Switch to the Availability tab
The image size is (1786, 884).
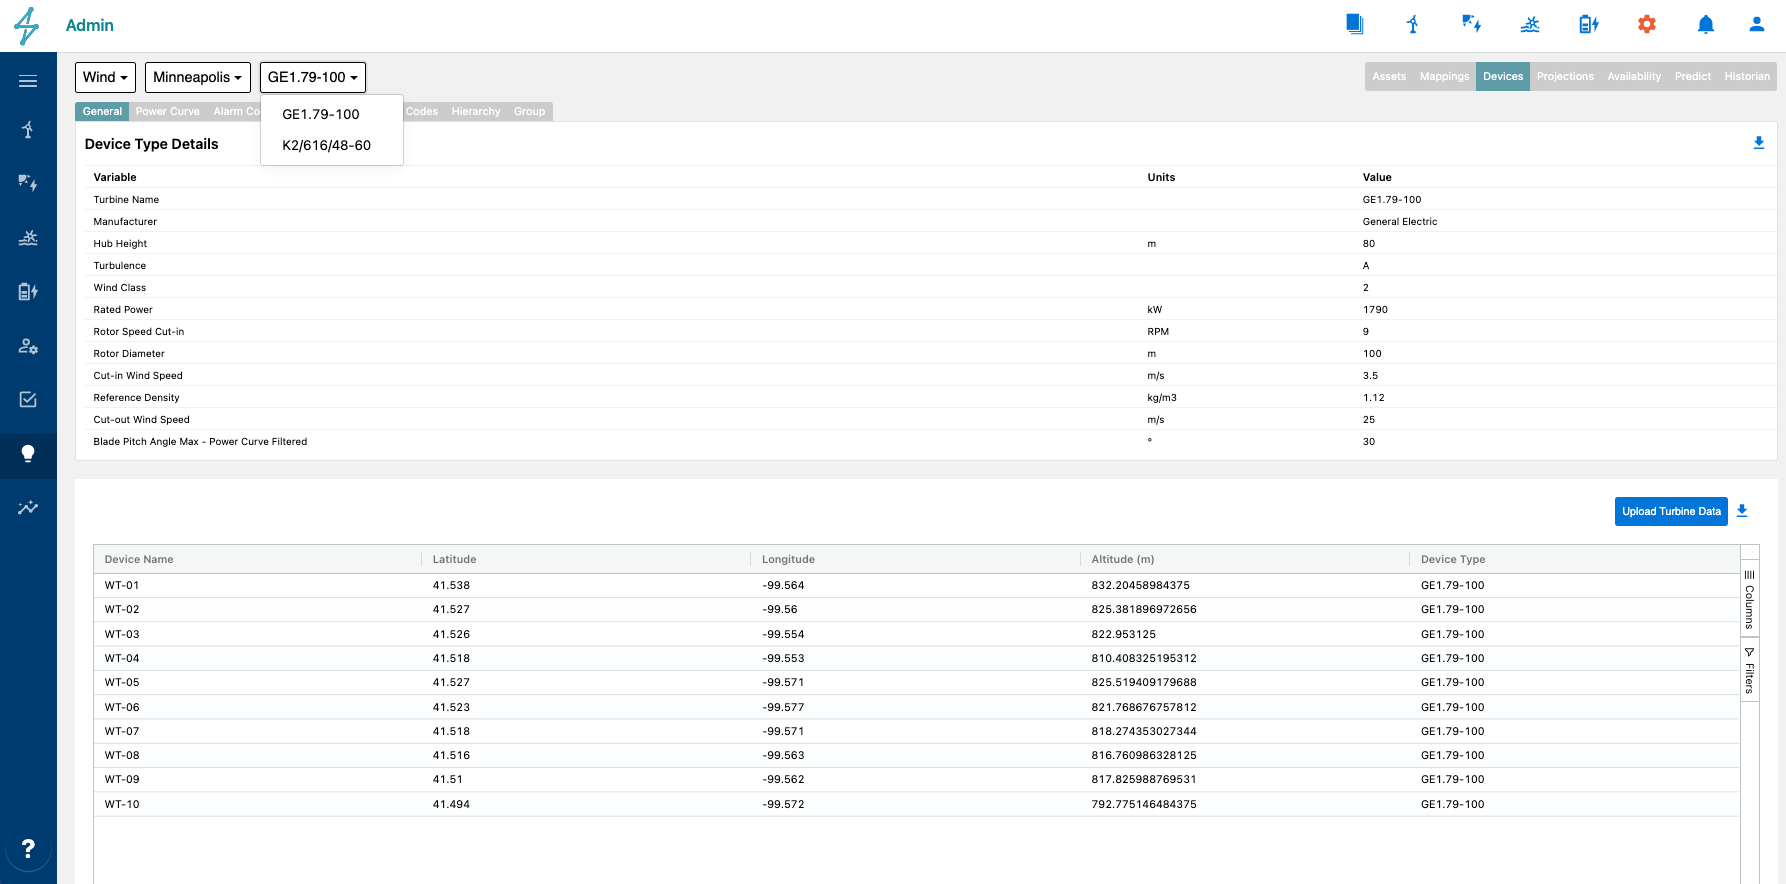pyautogui.click(x=1634, y=76)
